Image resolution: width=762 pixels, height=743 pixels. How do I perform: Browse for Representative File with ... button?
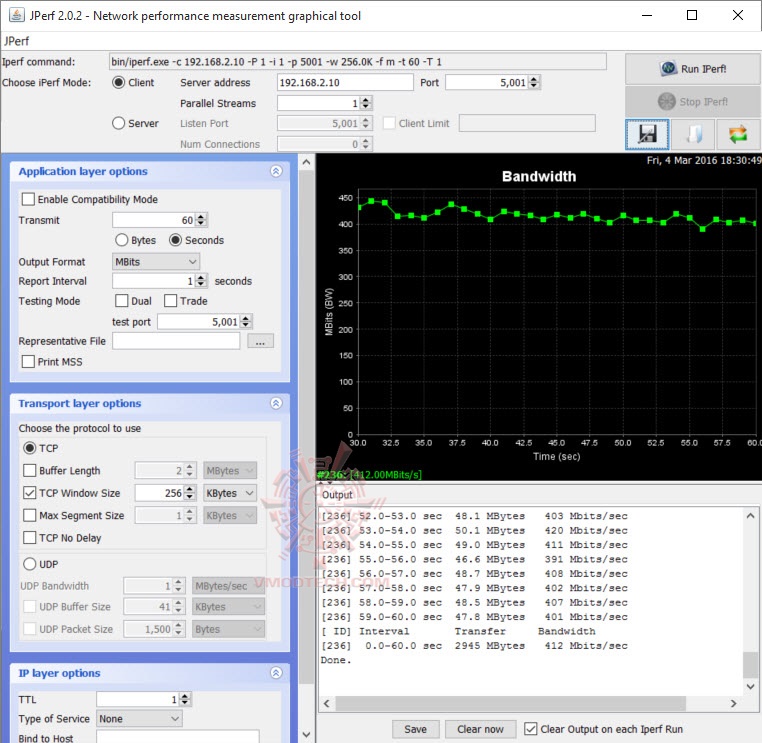pyautogui.click(x=260, y=341)
